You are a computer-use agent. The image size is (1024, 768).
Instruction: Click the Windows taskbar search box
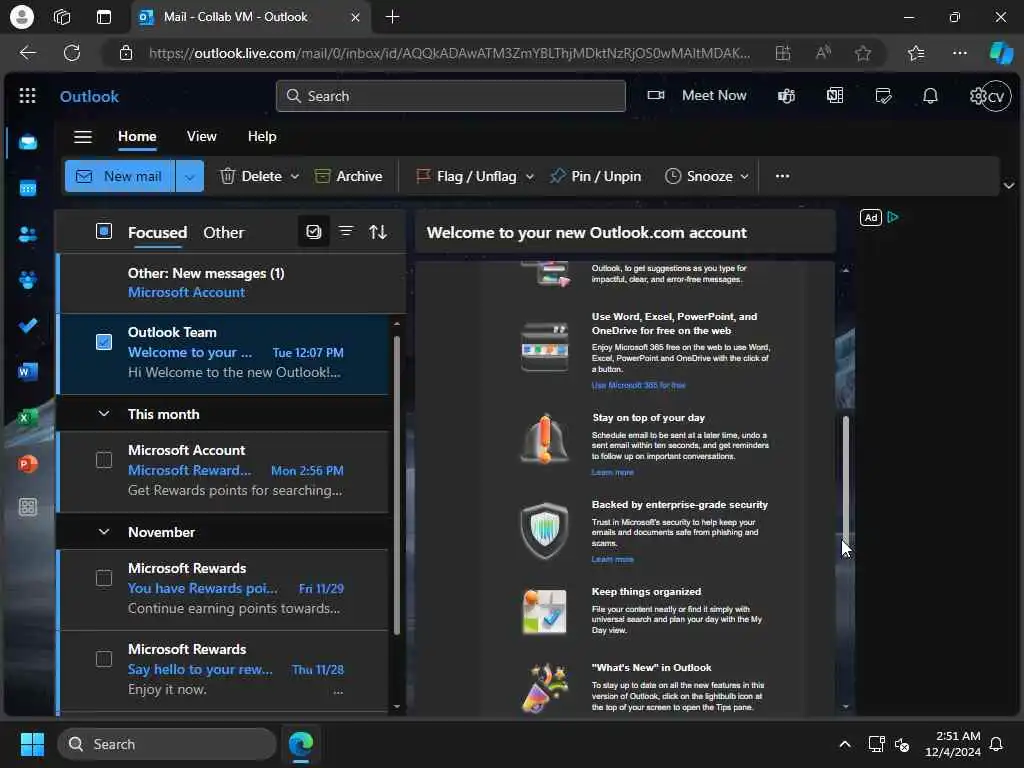pyautogui.click(x=167, y=744)
